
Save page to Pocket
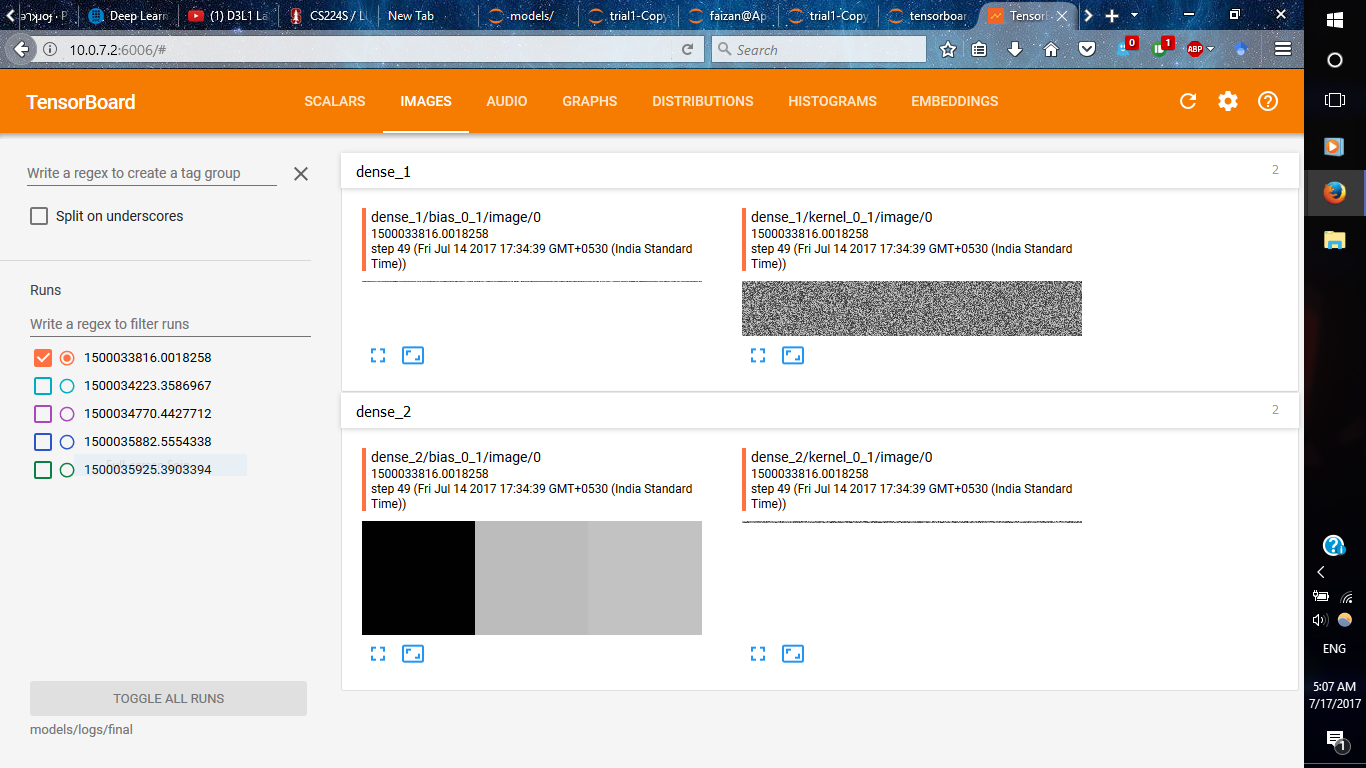(x=1087, y=49)
